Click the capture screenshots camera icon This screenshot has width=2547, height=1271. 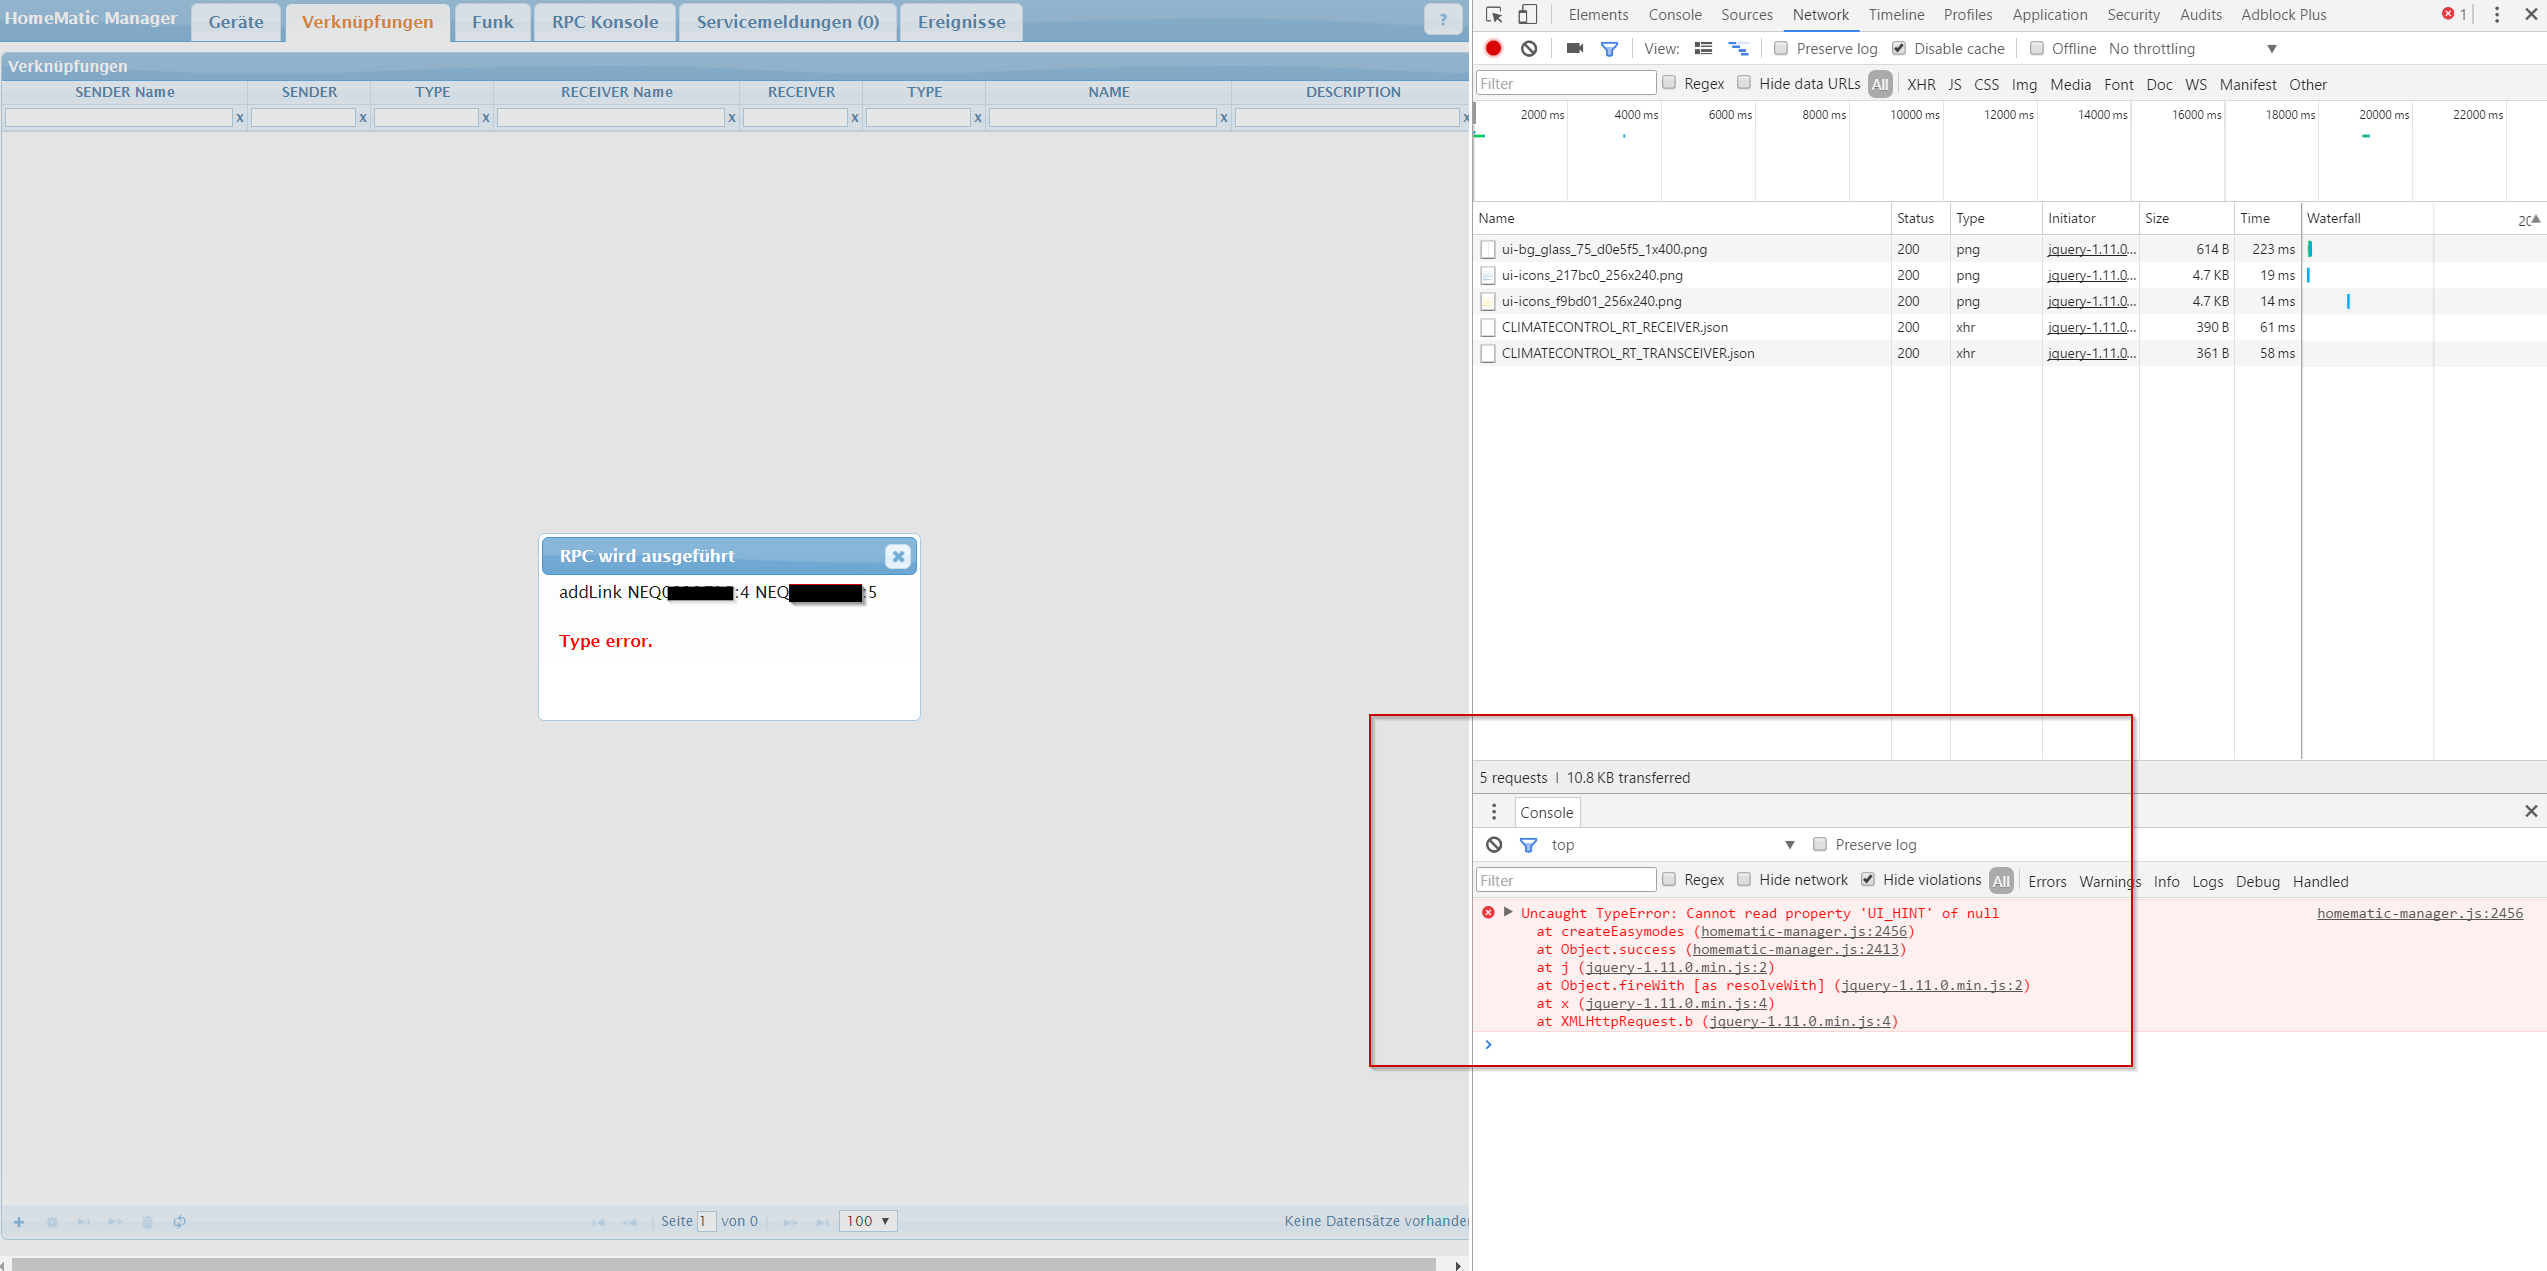(1575, 48)
